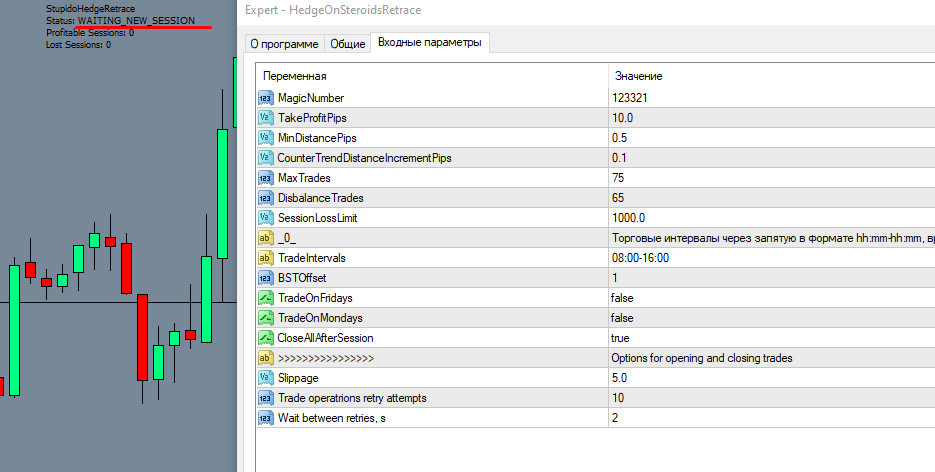Click the Переменная column header

(295, 76)
